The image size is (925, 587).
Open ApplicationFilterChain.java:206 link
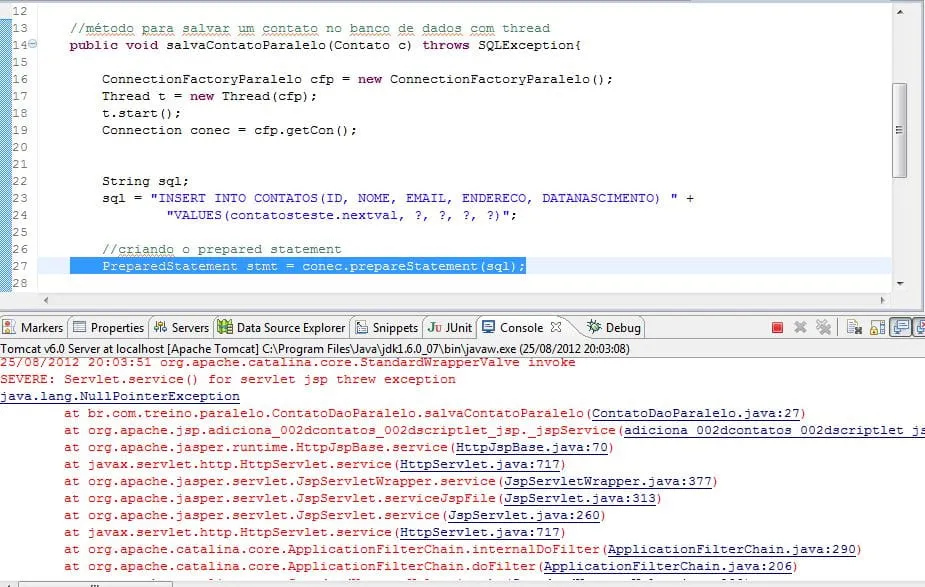(668, 566)
